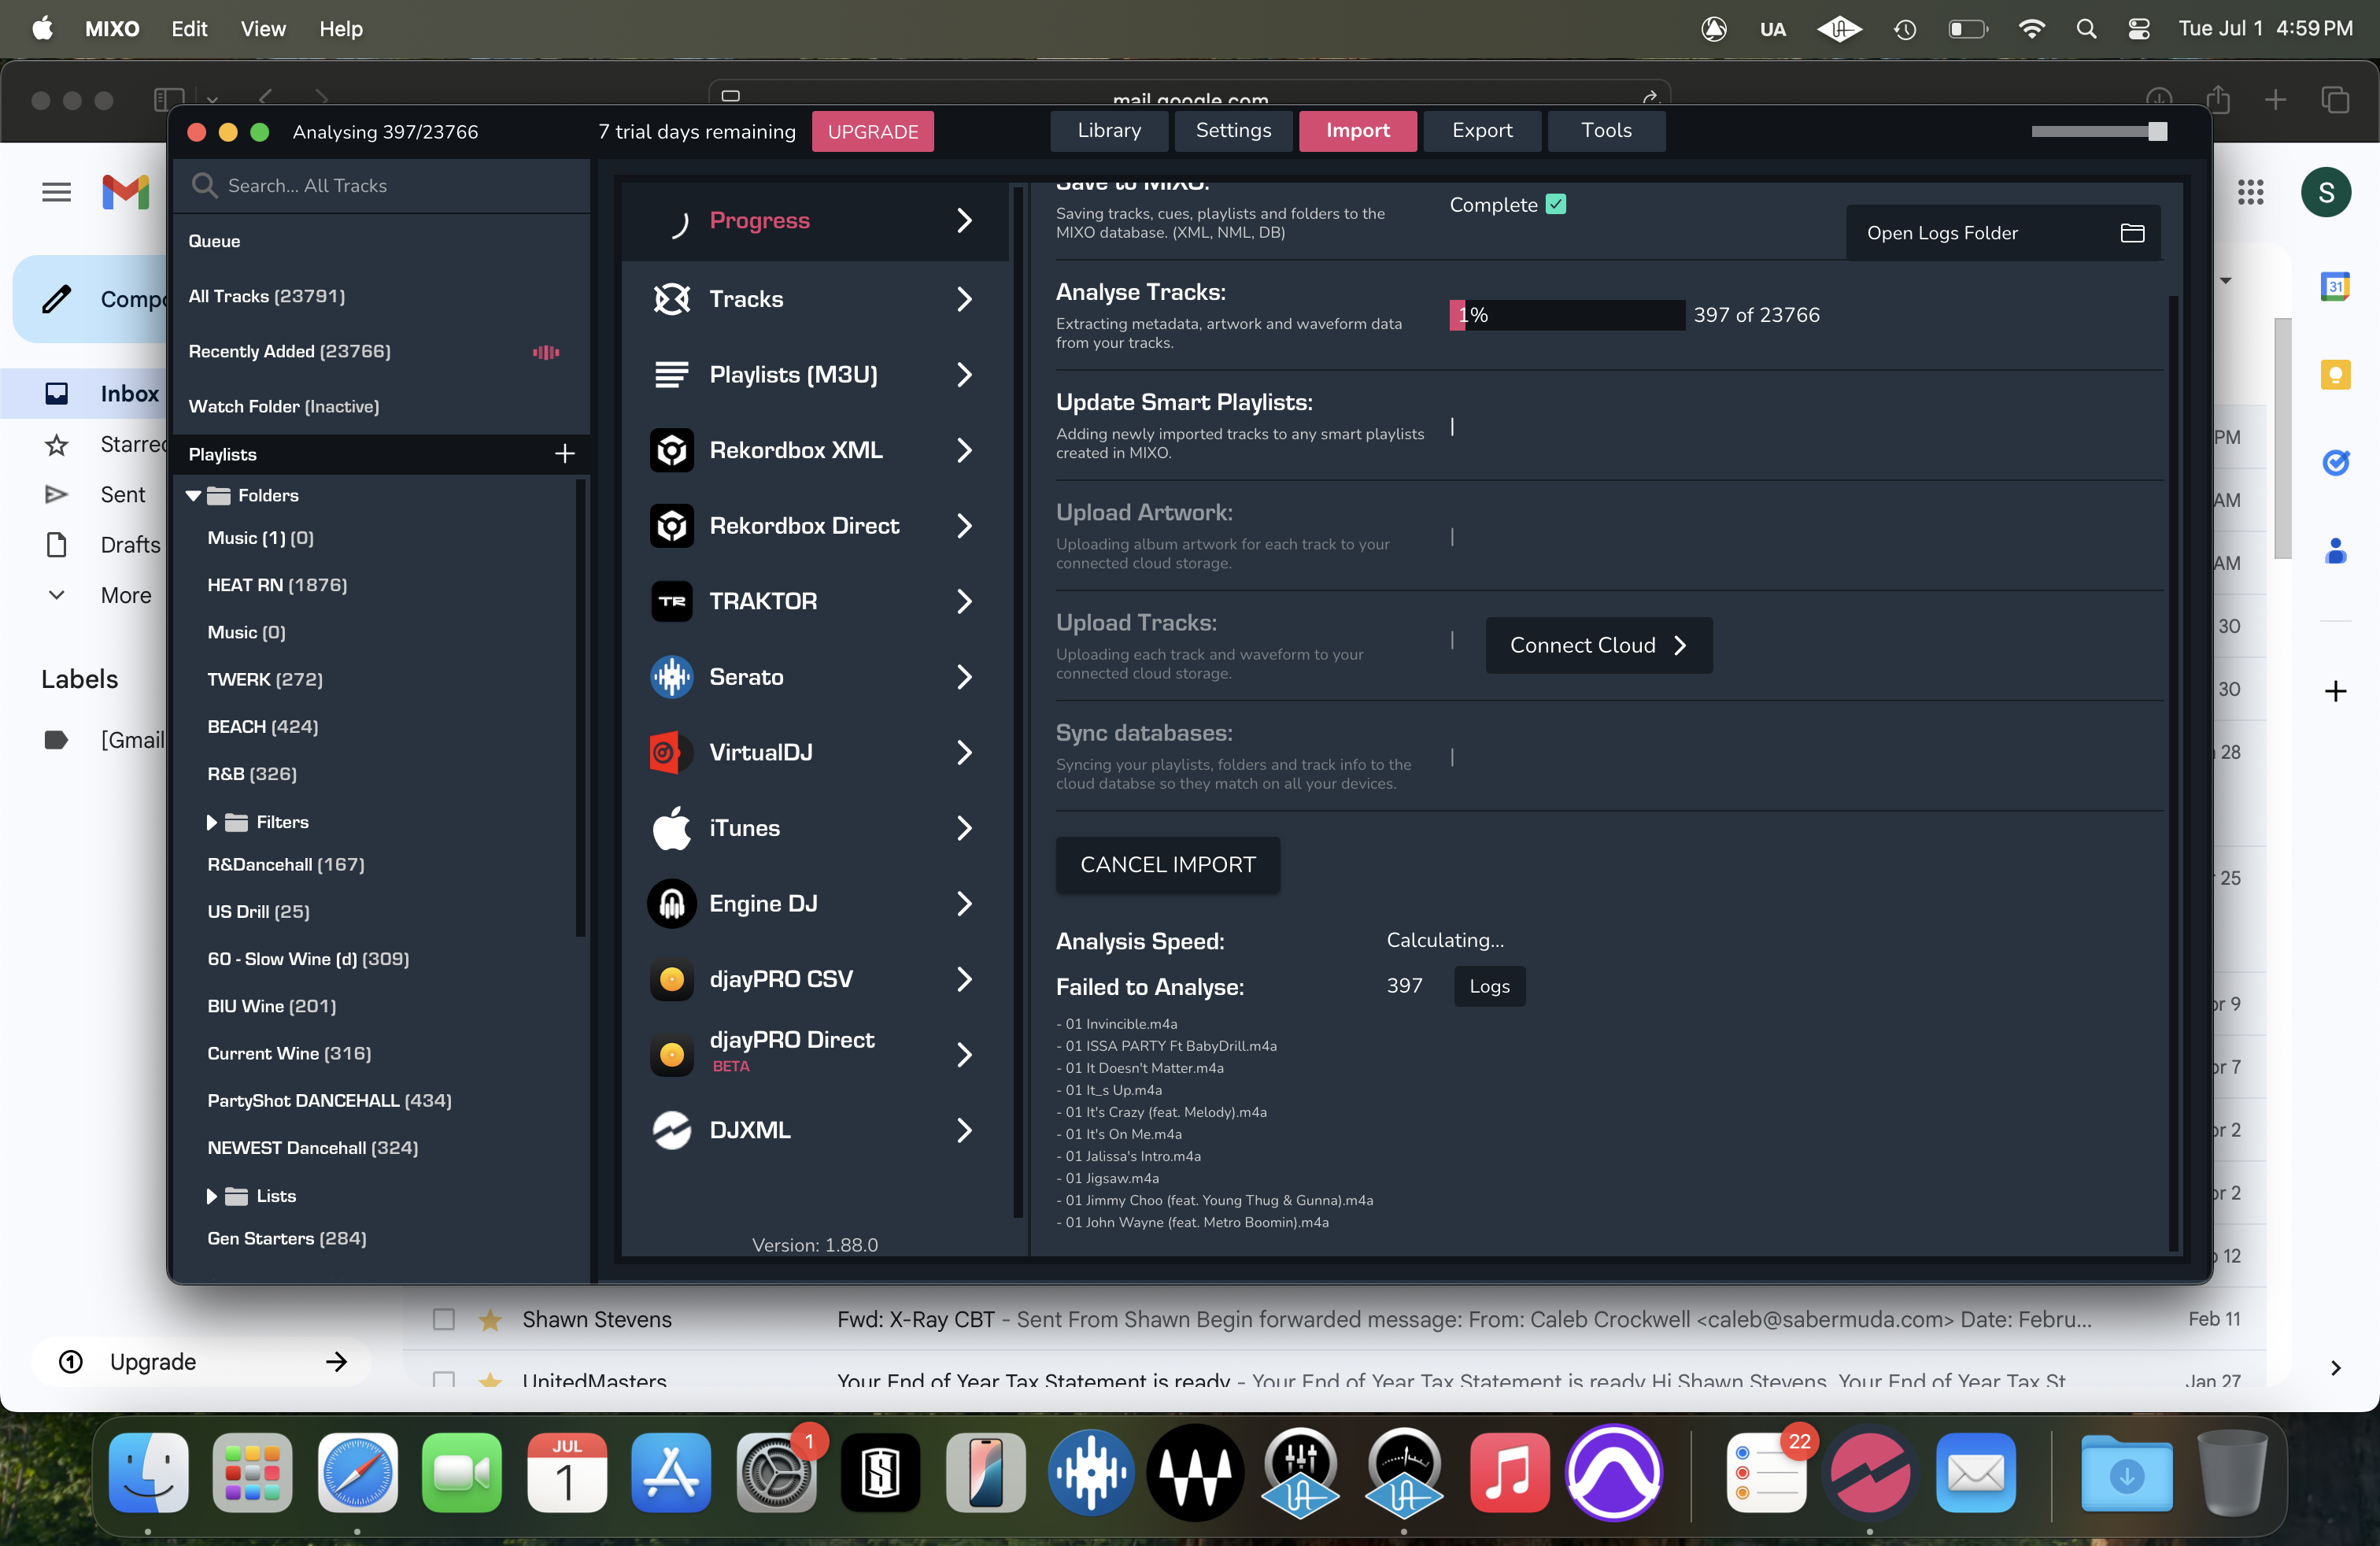
Task: Expand the Lists folder
Action: pyautogui.click(x=212, y=1196)
